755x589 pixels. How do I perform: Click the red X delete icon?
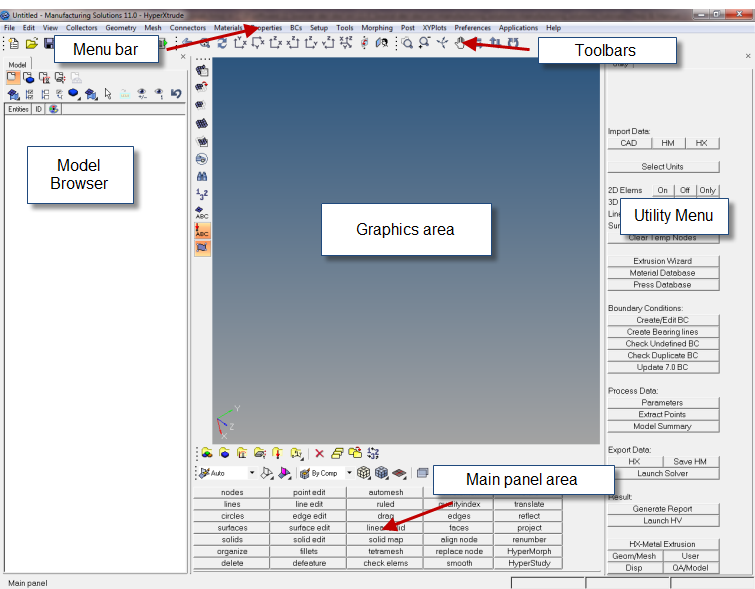tap(319, 453)
